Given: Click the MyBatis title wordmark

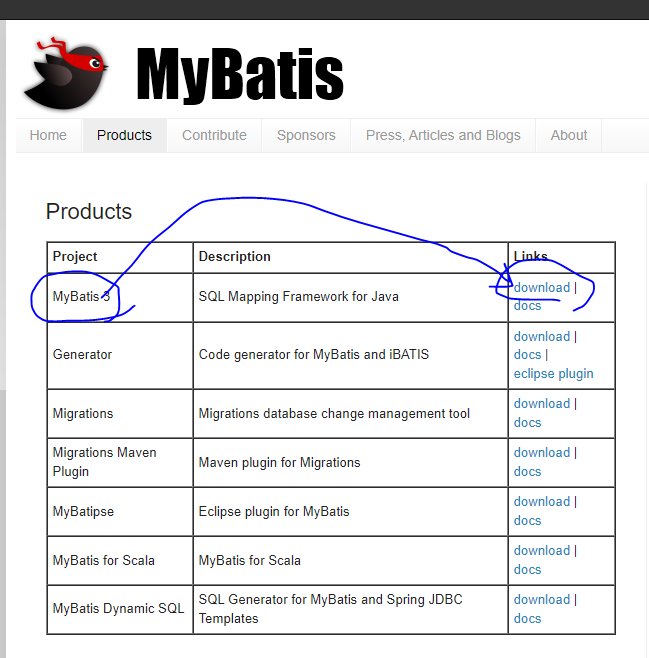Looking at the screenshot, I should point(240,74).
